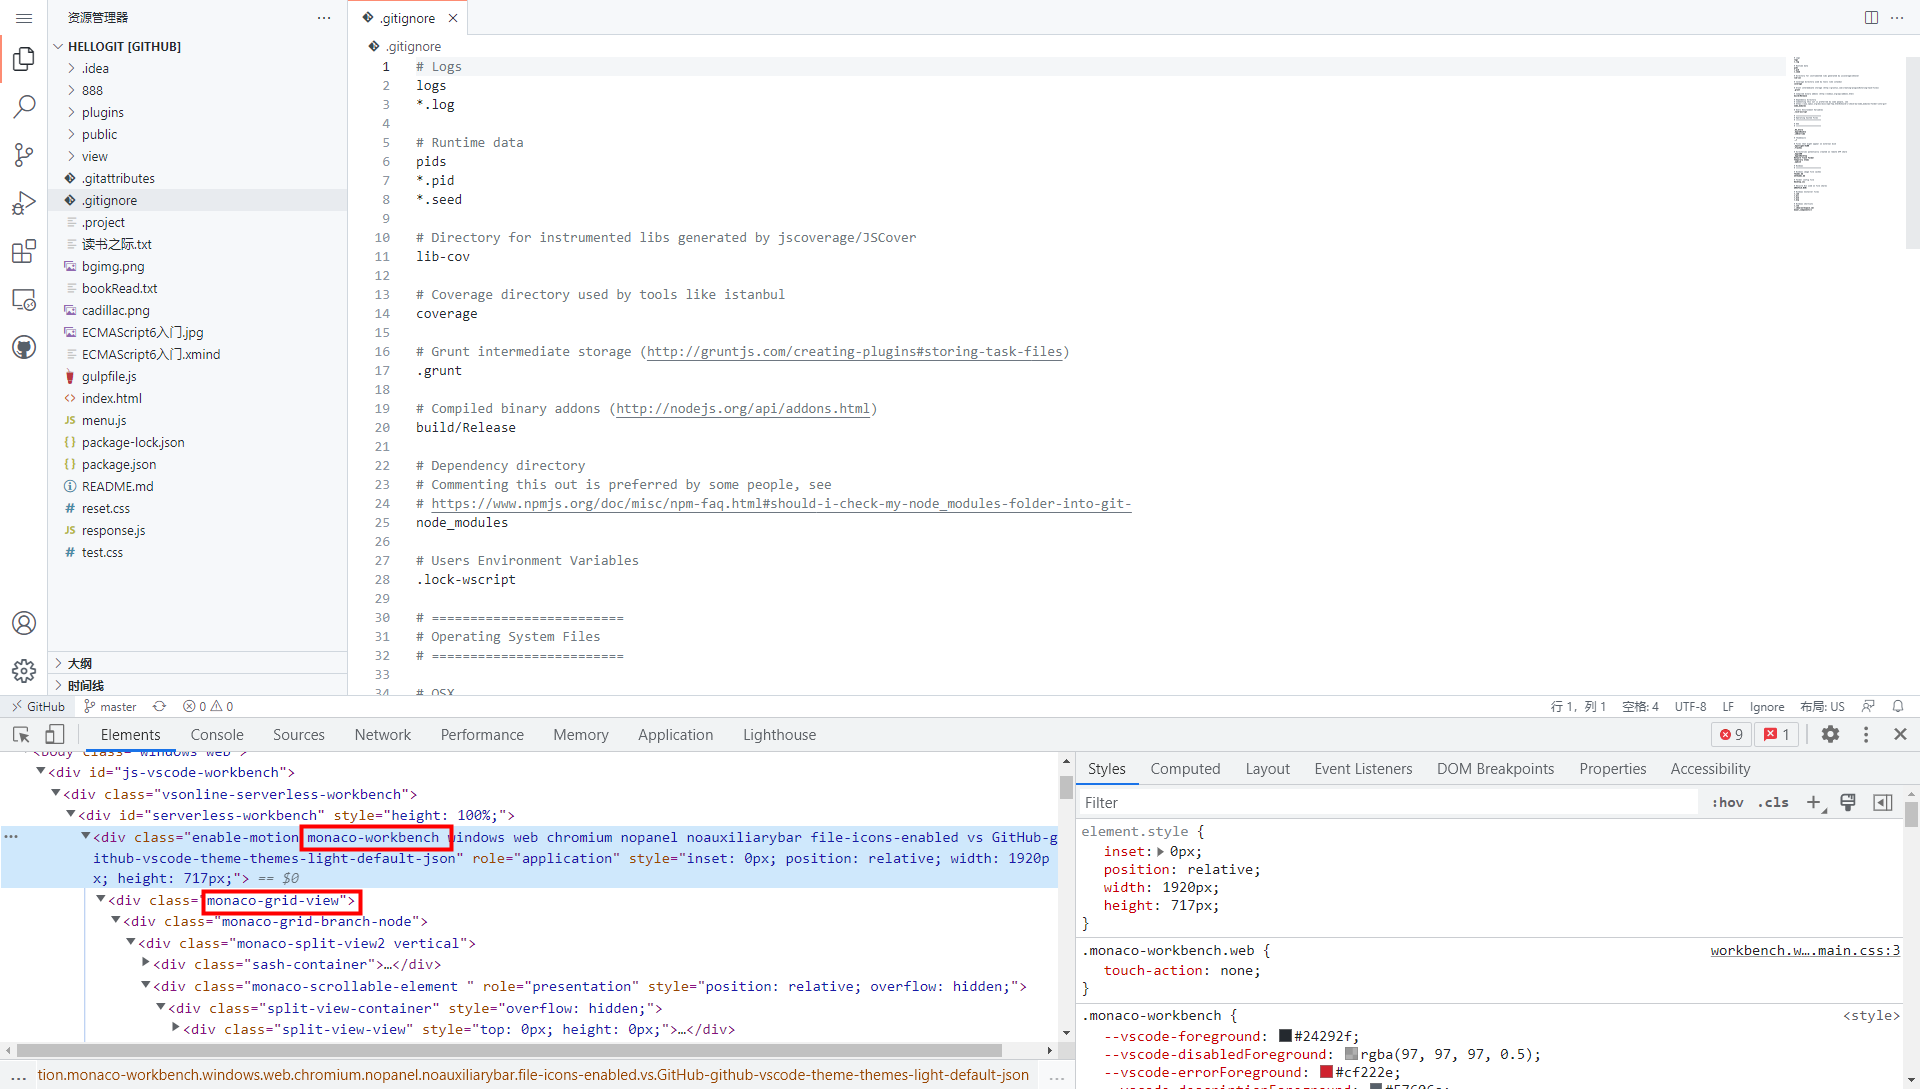
Task: Expand the plugins folder
Action: (102, 112)
